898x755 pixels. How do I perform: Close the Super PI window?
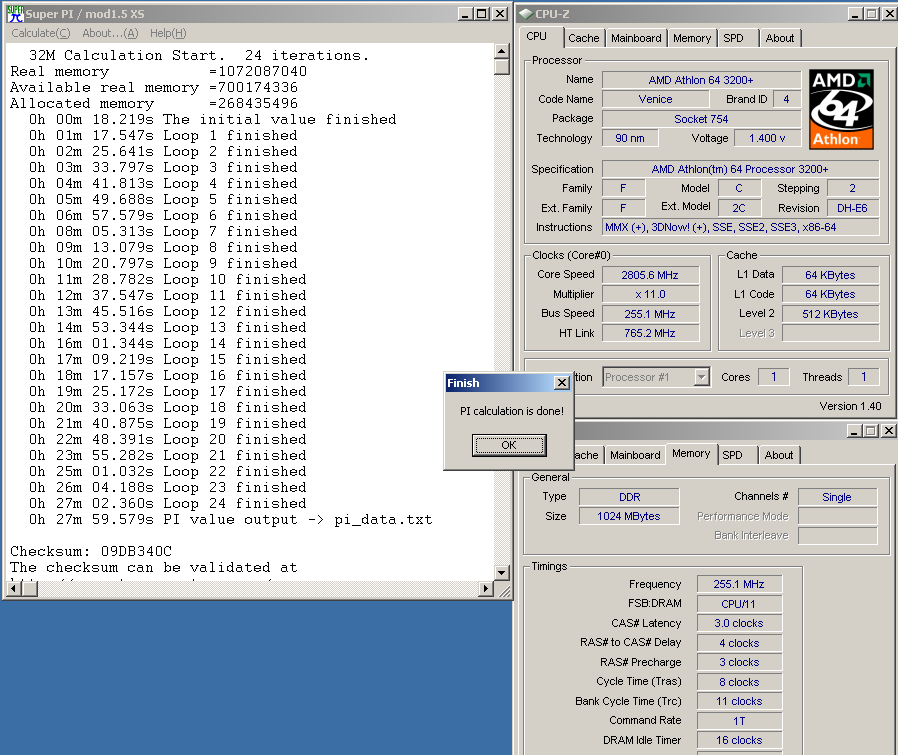tap(500, 14)
